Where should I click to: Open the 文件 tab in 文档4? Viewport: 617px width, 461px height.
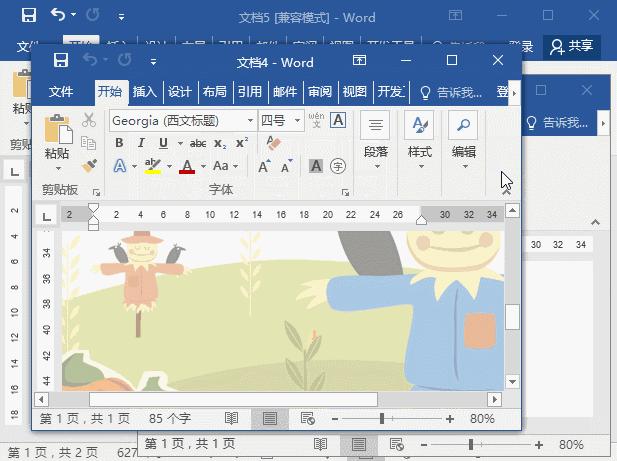click(61, 92)
